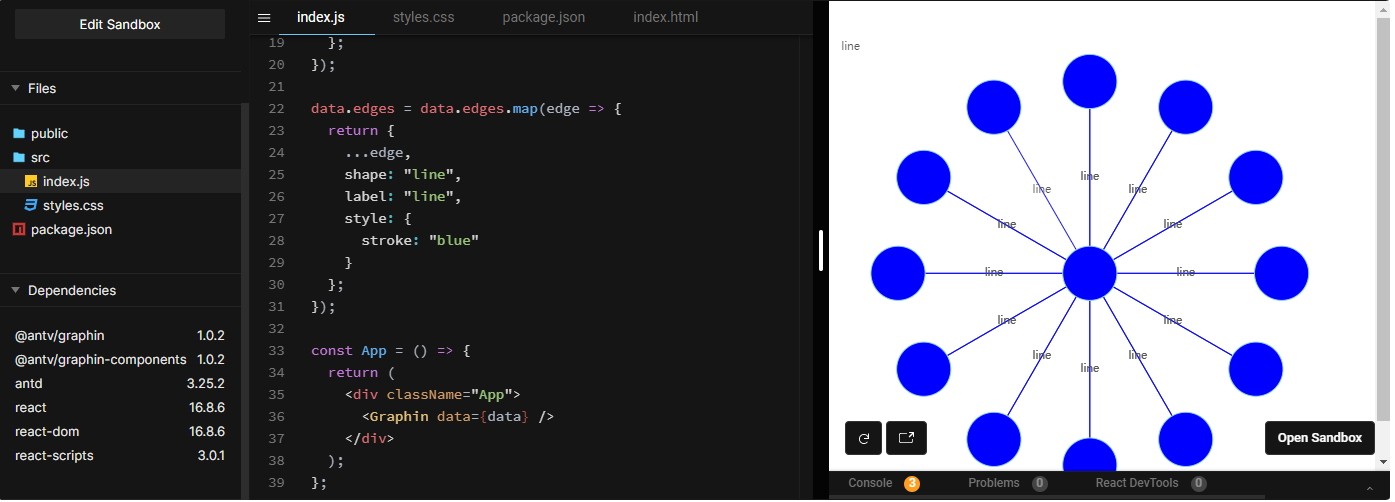
Task: Click the src folder icon
Action: [x=18, y=157]
